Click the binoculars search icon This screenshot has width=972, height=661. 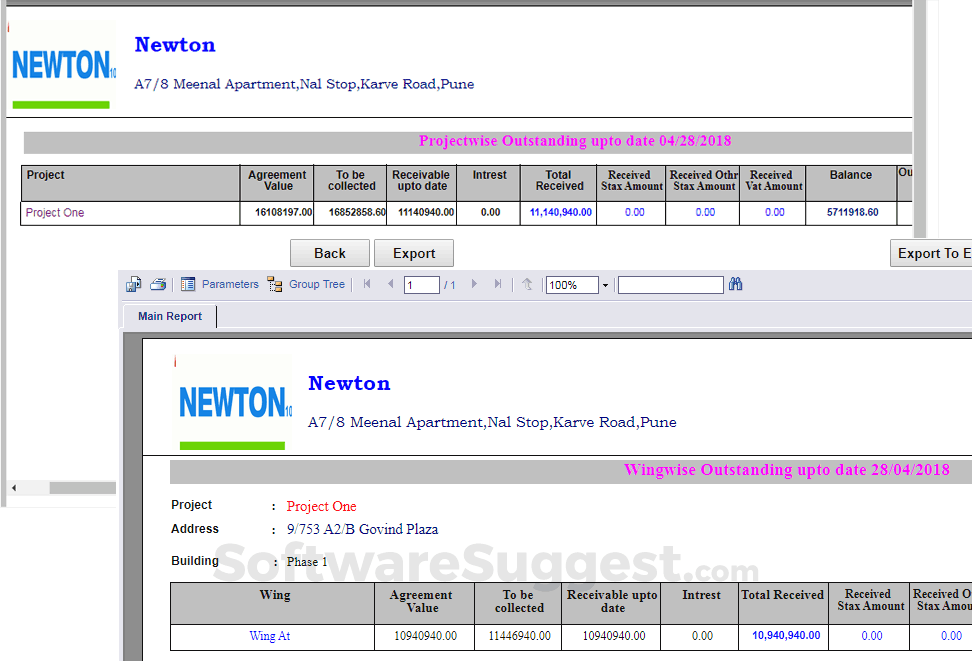pyautogui.click(x=735, y=284)
